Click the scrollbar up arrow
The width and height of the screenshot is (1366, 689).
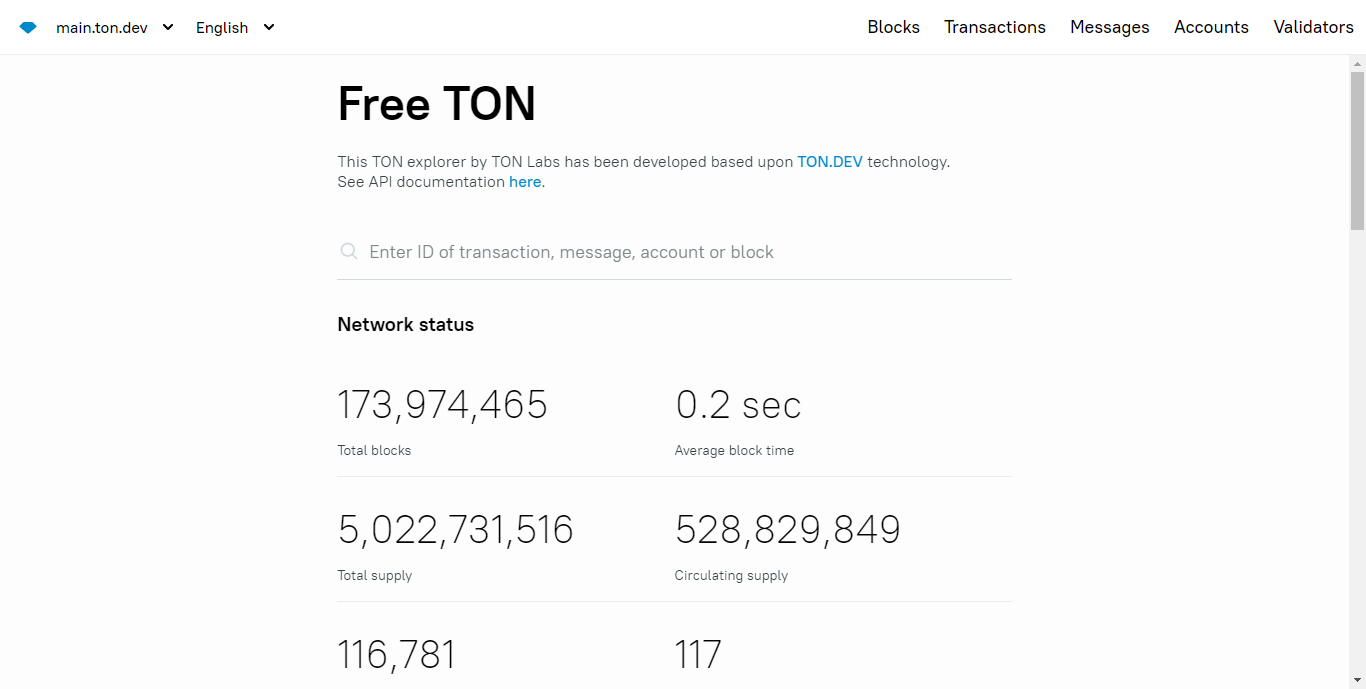[1357, 63]
